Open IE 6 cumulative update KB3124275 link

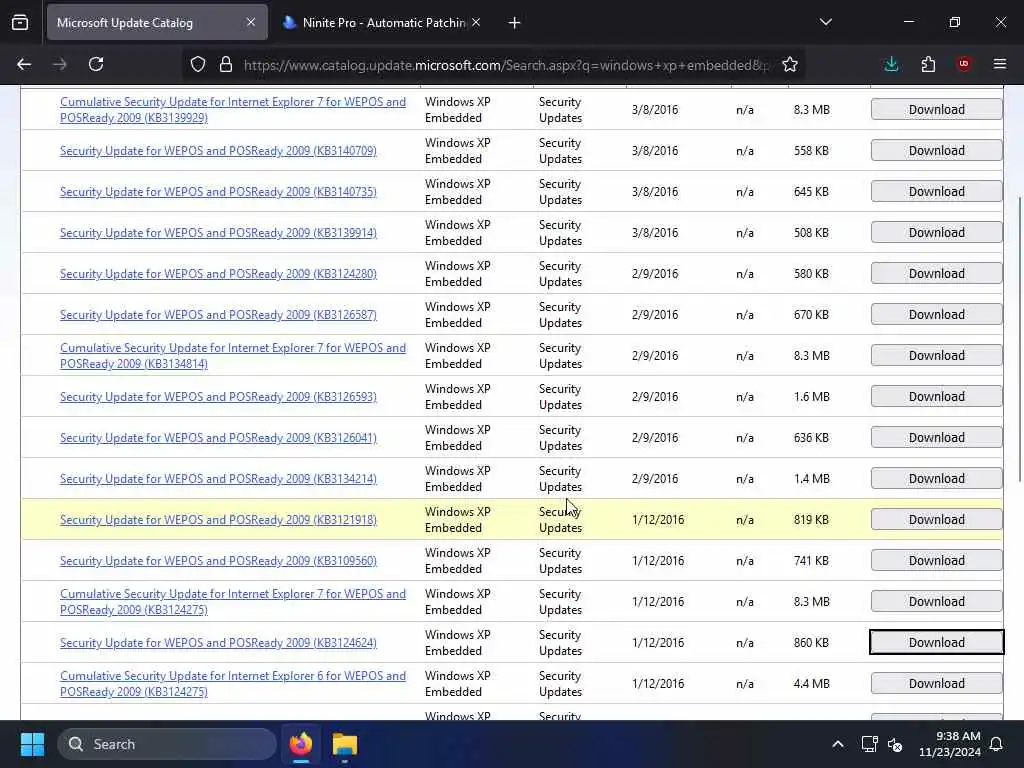[x=232, y=684]
